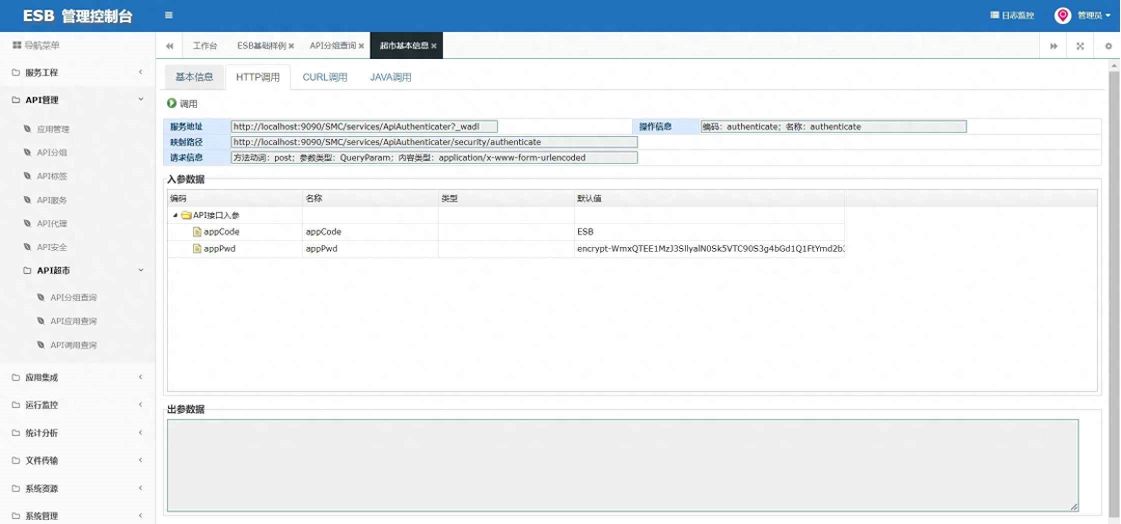Select the appCode parameter row icon
Screen dimensions: 1121x524
tap(197, 232)
